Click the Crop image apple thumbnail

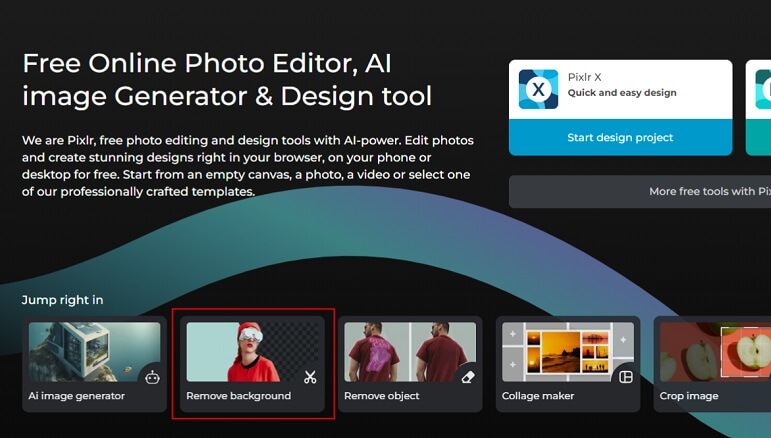[715, 352]
